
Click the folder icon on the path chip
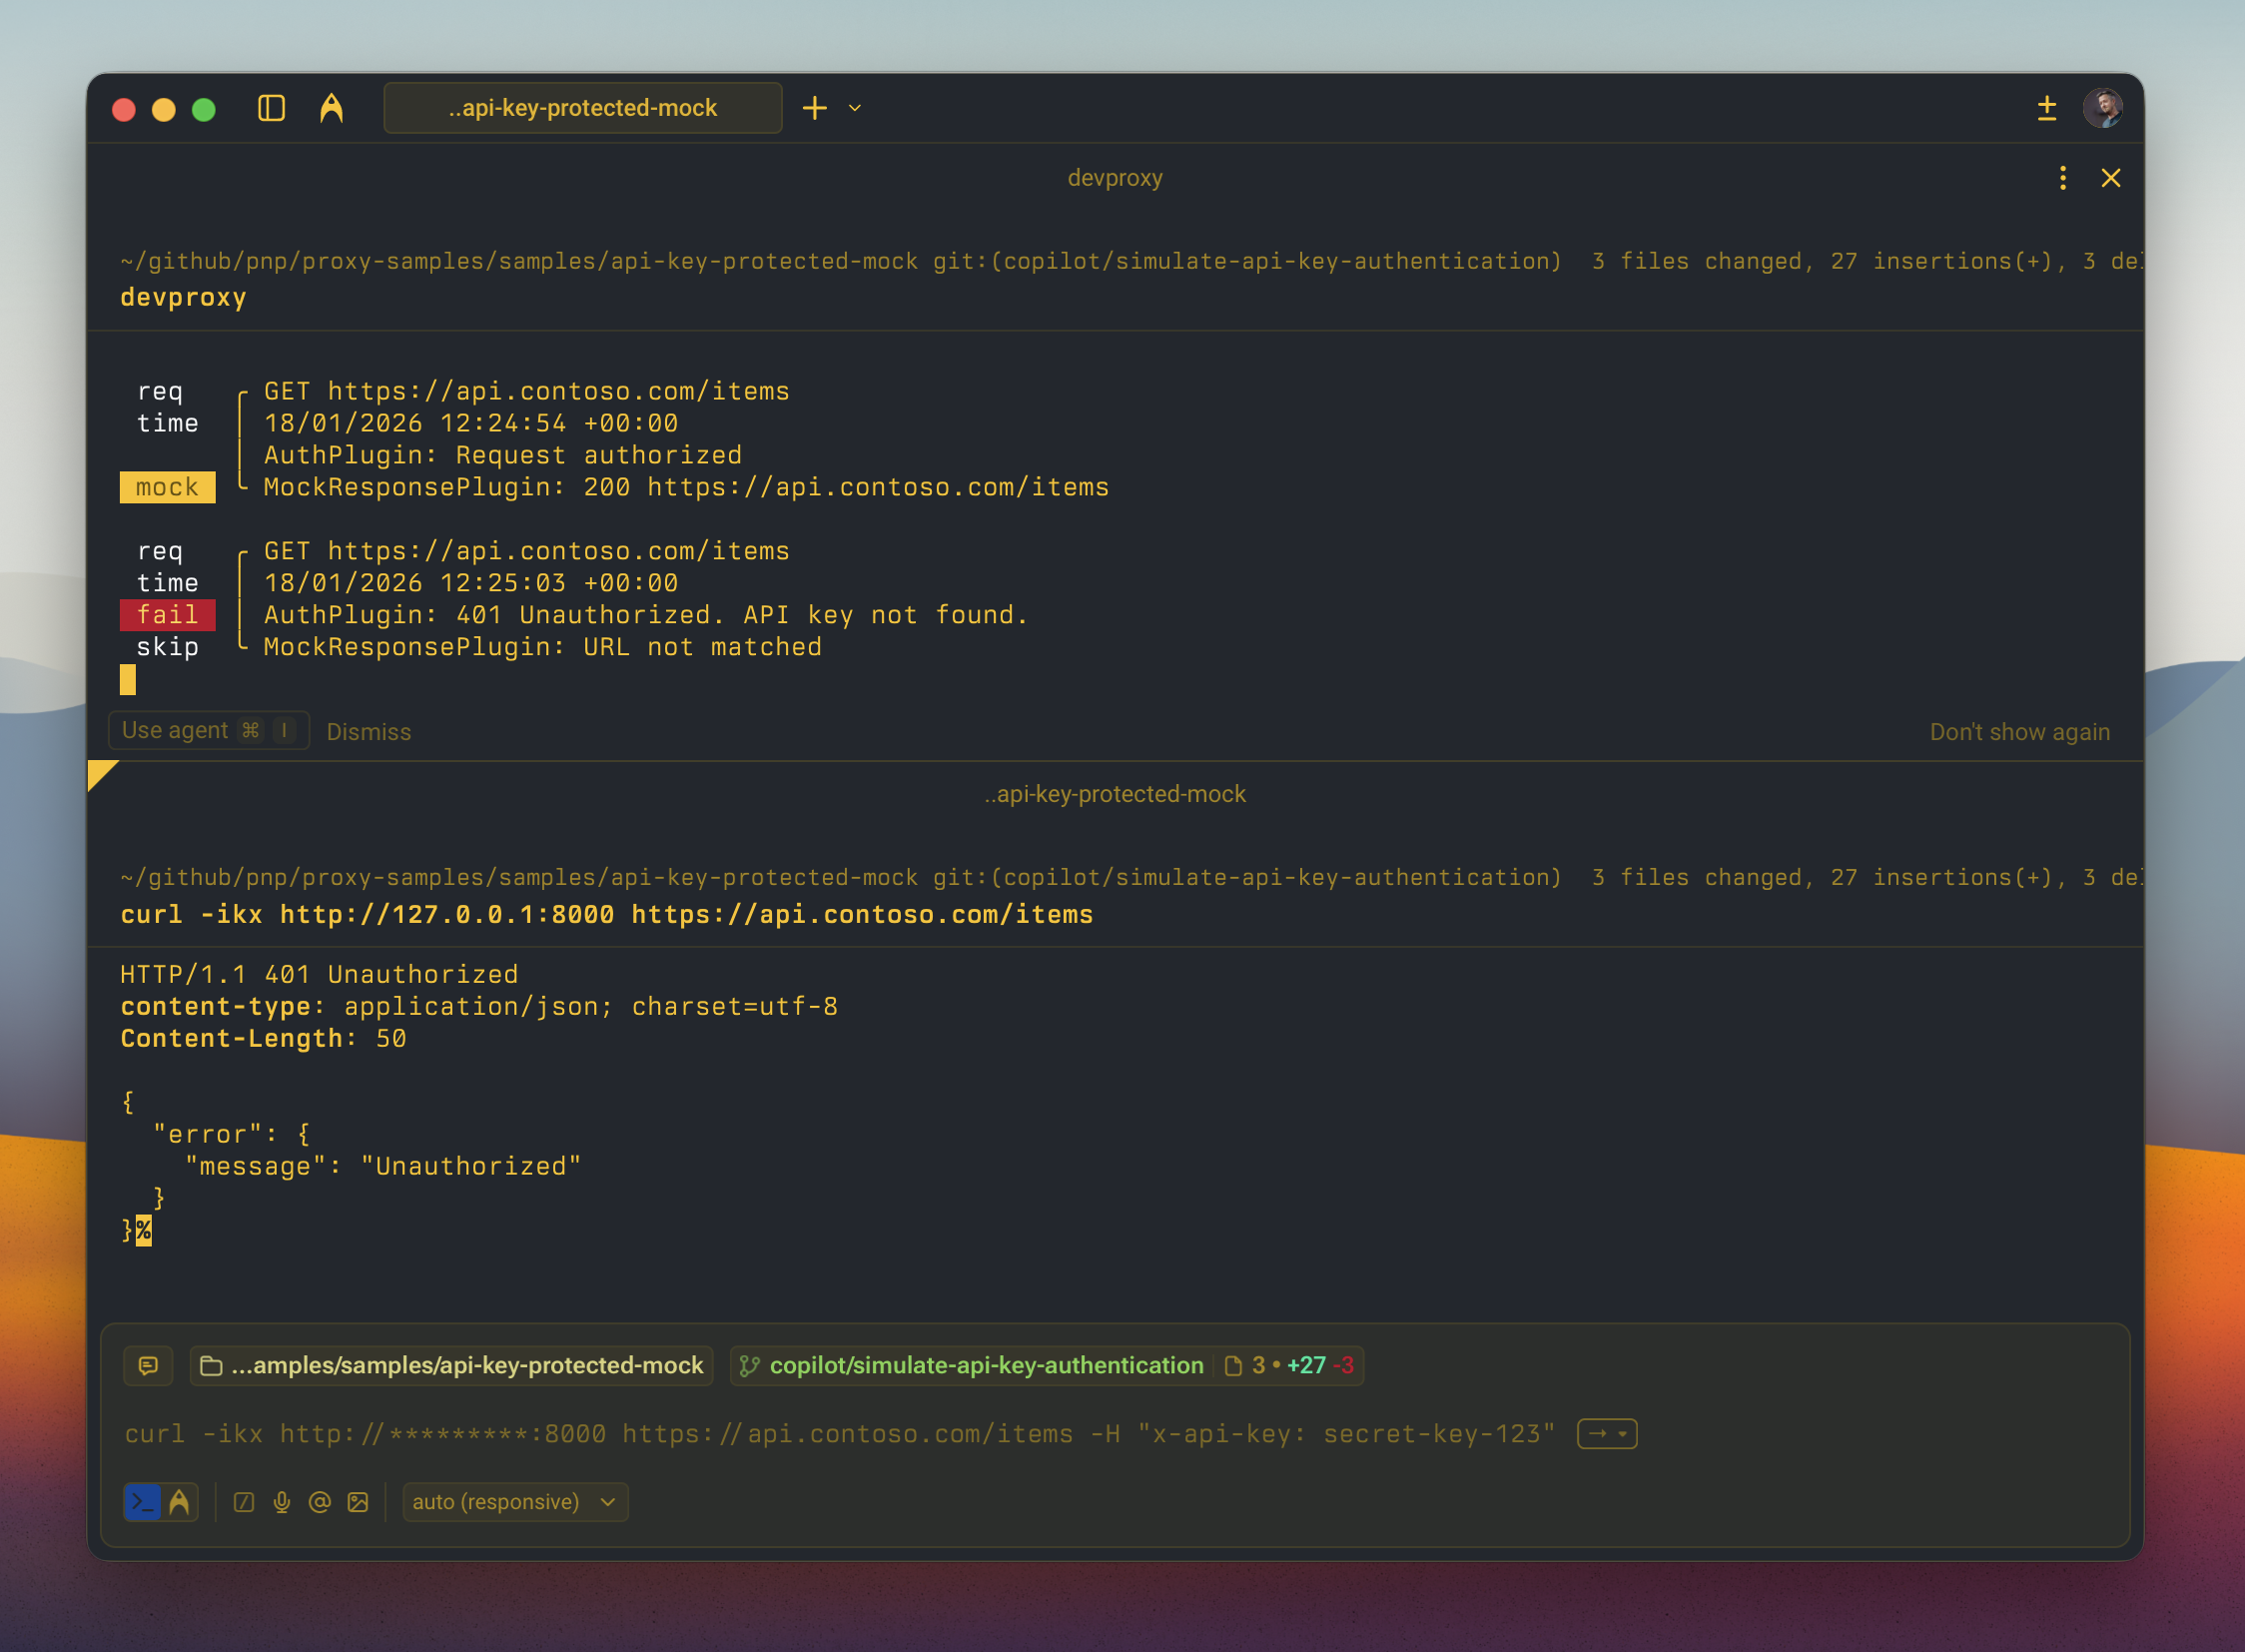[x=212, y=1365]
